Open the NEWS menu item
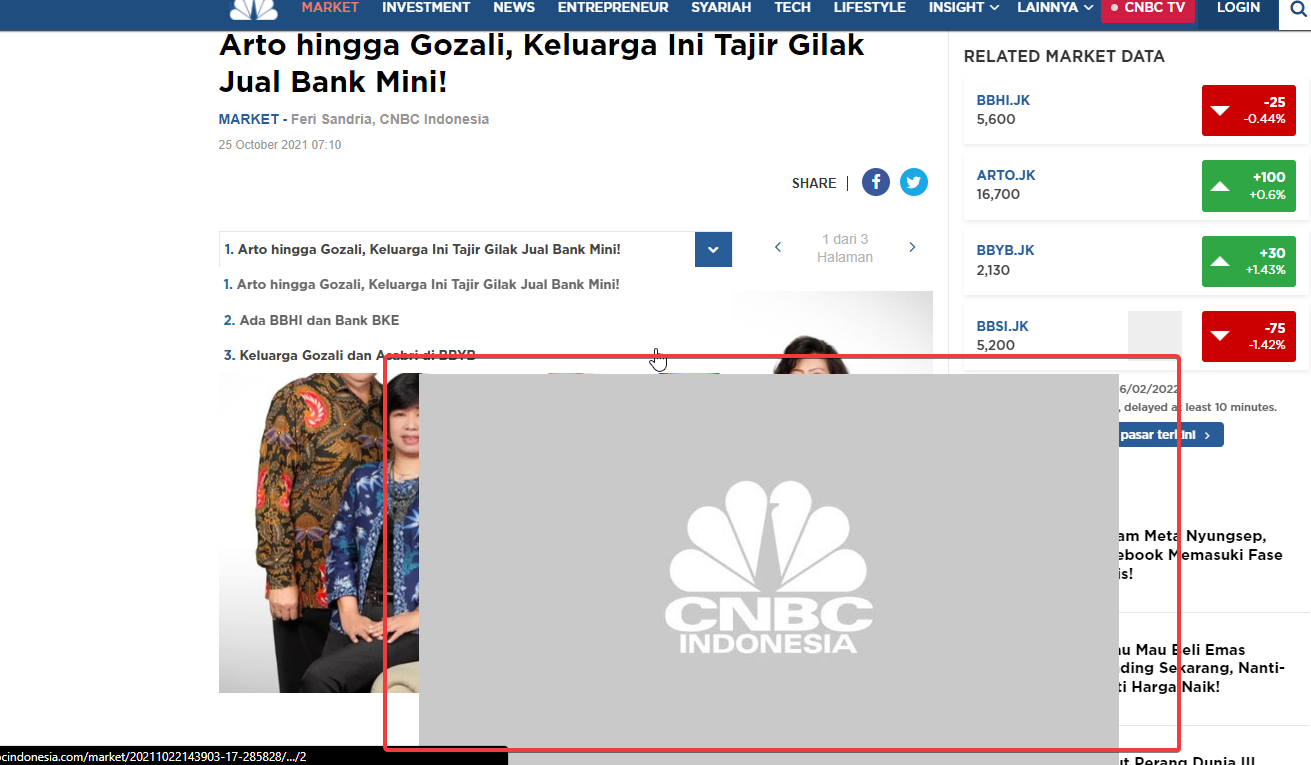The image size is (1311, 765). coord(514,7)
